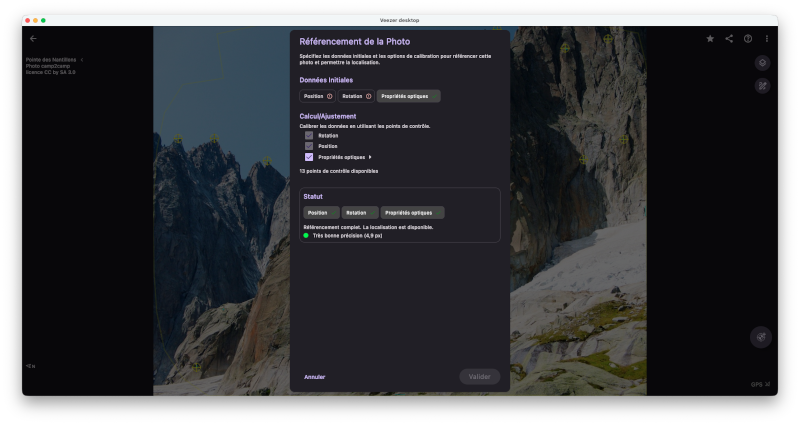Viewport: 800px width, 425px height.
Task: Click Rotation chip in Statut box
Action: click(360, 213)
